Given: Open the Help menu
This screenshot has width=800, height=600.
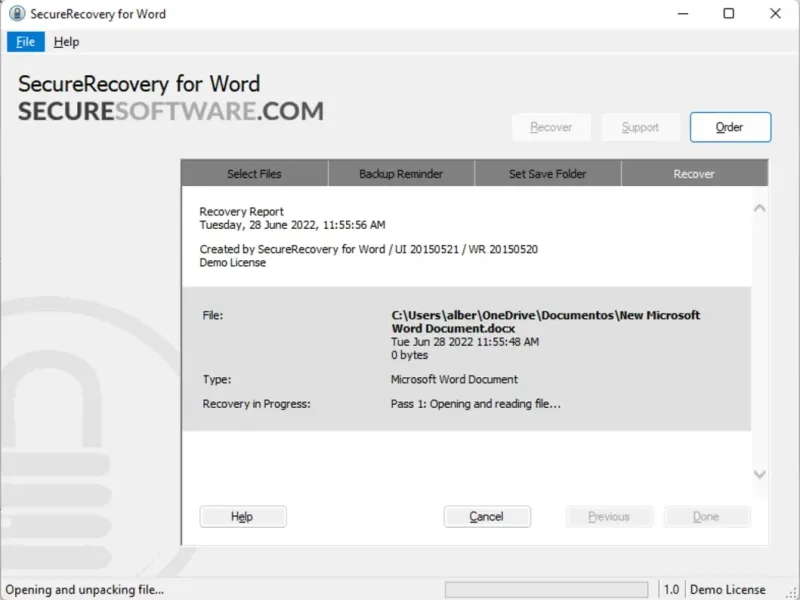Looking at the screenshot, I should pyautogui.click(x=66, y=42).
